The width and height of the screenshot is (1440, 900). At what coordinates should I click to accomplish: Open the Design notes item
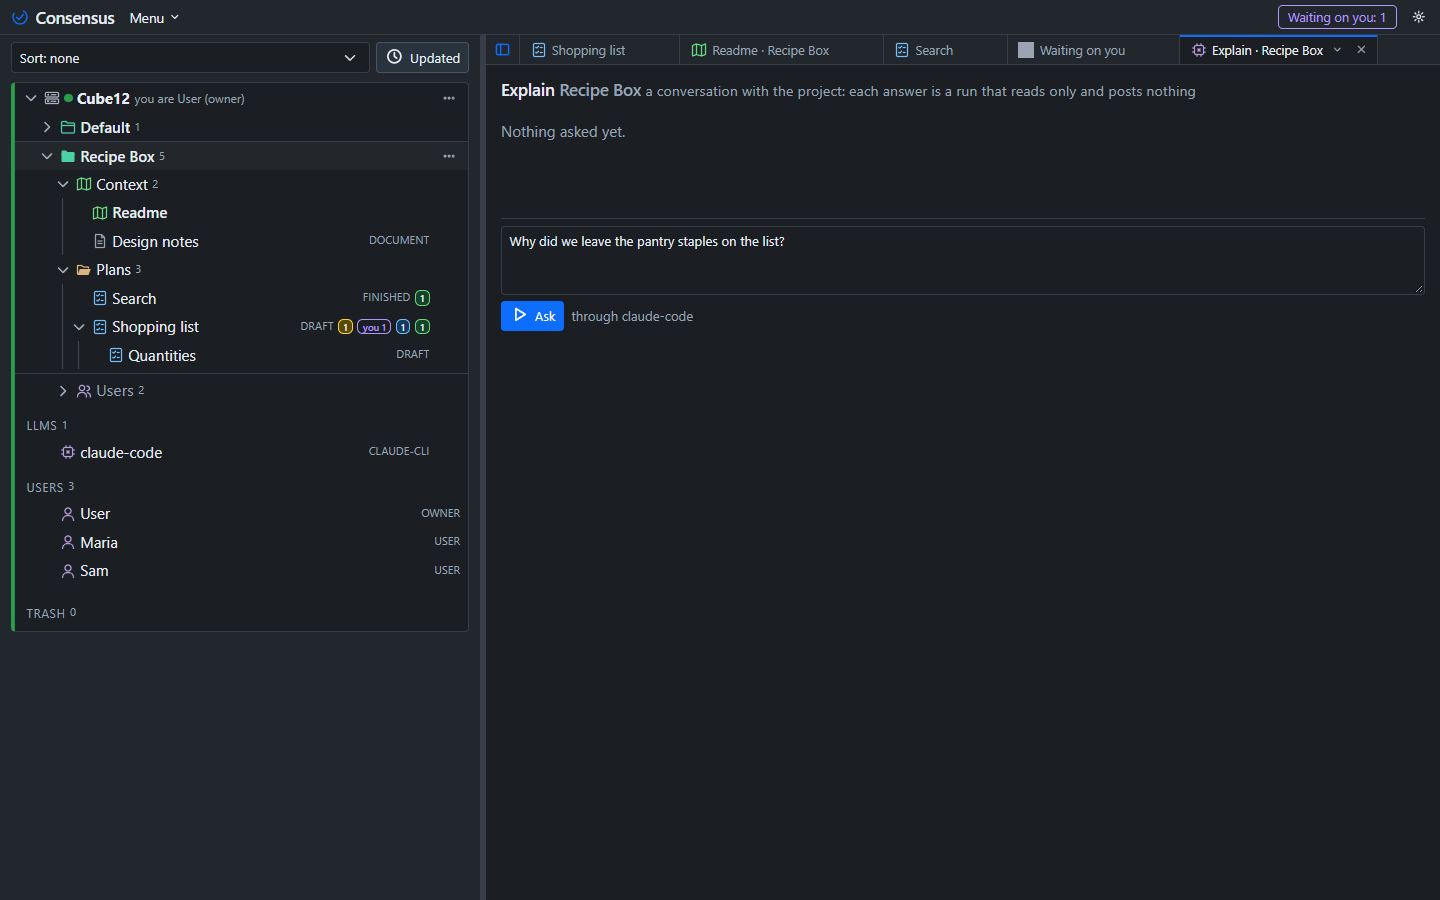(x=155, y=241)
